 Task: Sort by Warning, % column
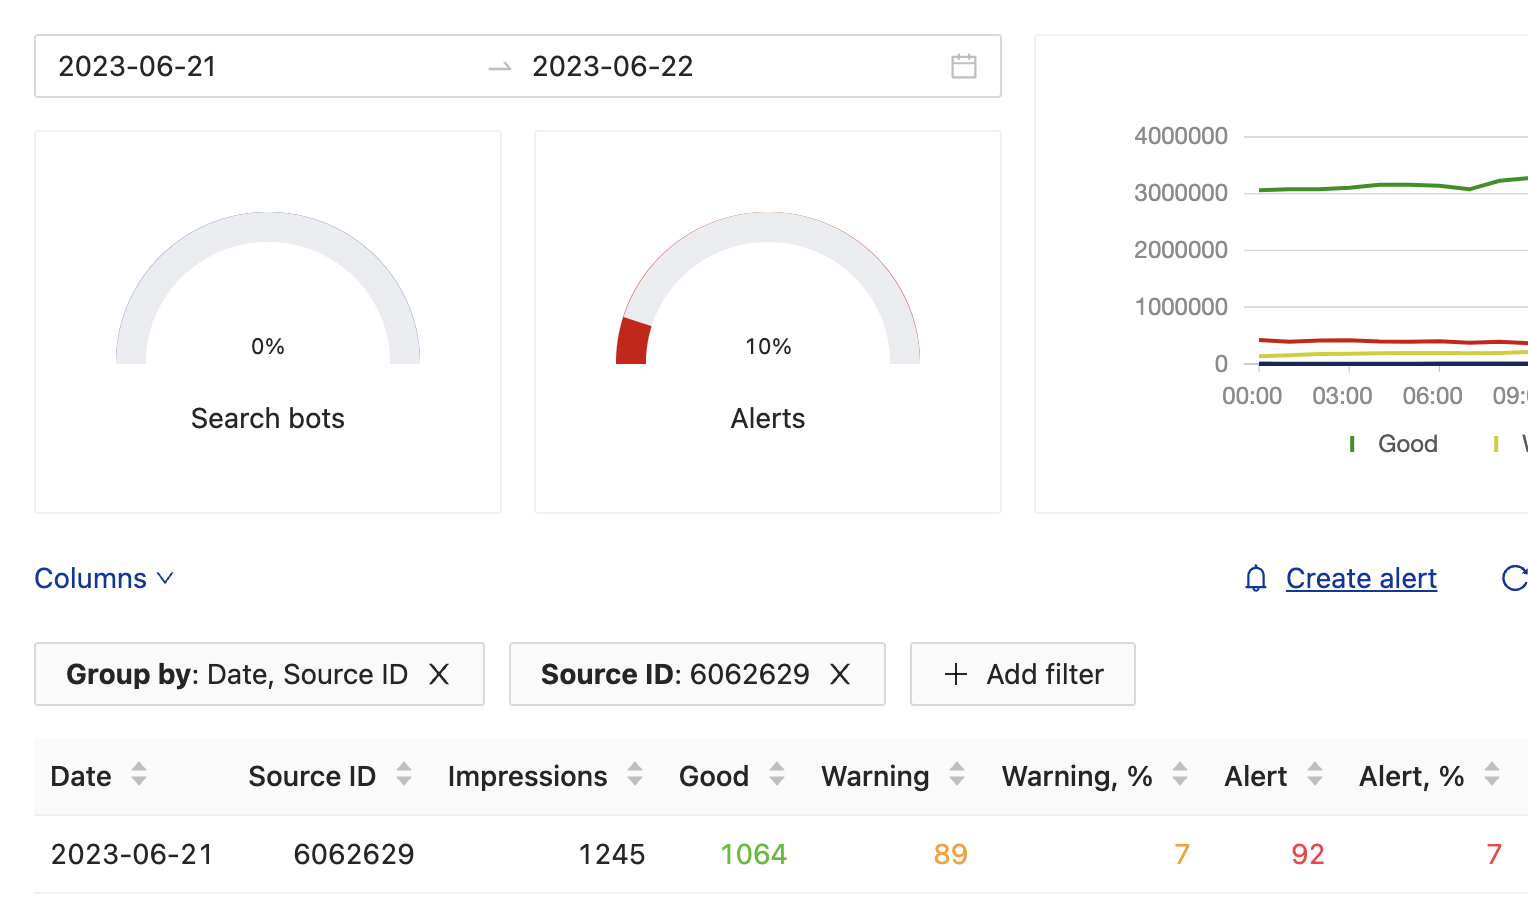1180,775
